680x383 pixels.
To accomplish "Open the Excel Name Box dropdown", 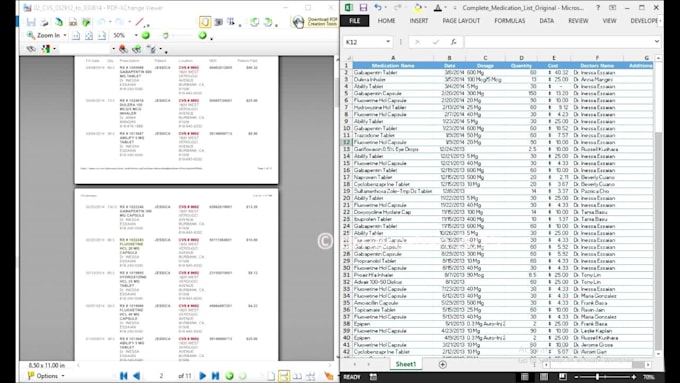I will (x=388, y=42).
